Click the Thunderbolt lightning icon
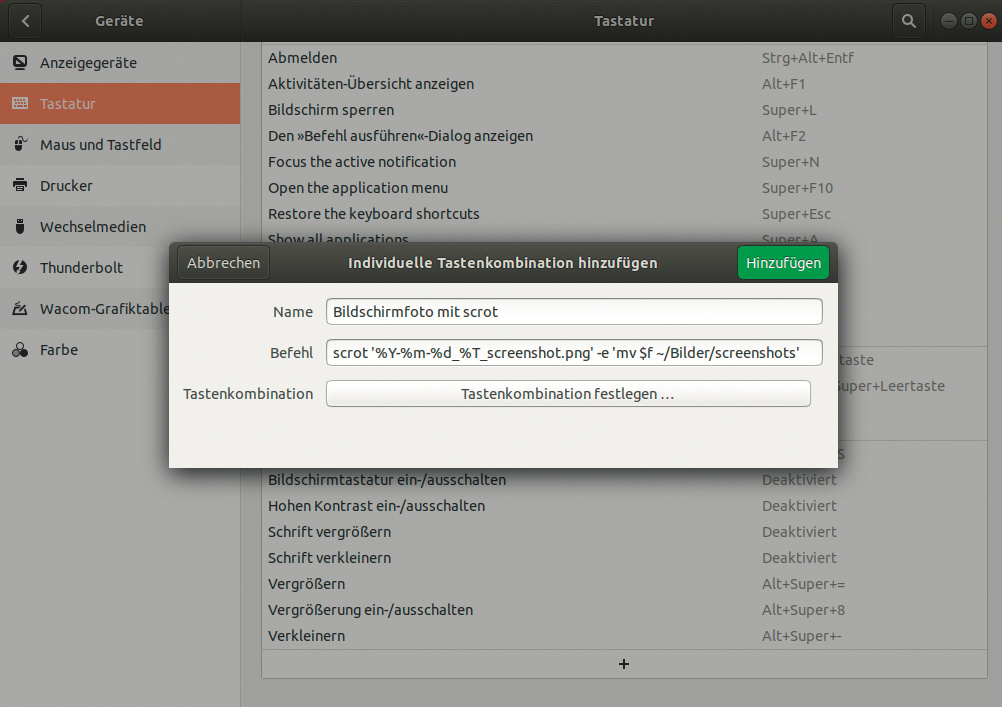The image size is (1002, 707). [20, 267]
